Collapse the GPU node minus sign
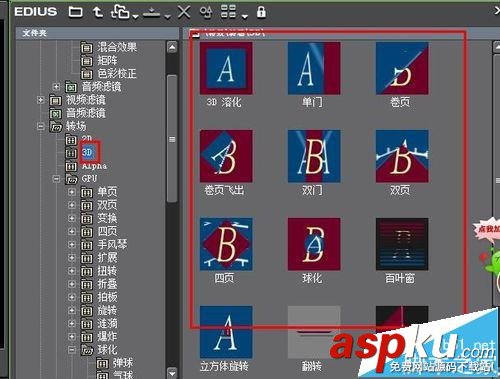500x379 pixels. pos(56,179)
